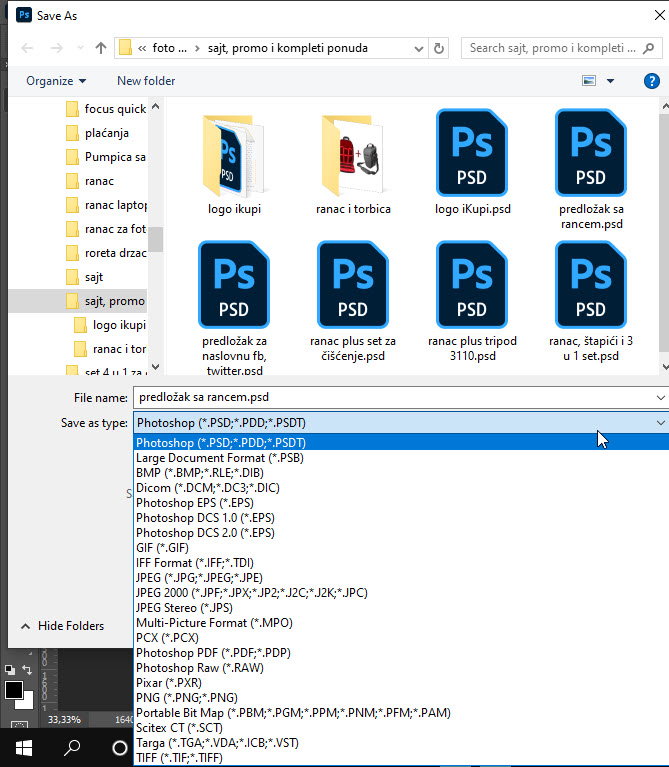Refresh the current folder view
The height and width of the screenshot is (767, 669).
(x=439, y=48)
